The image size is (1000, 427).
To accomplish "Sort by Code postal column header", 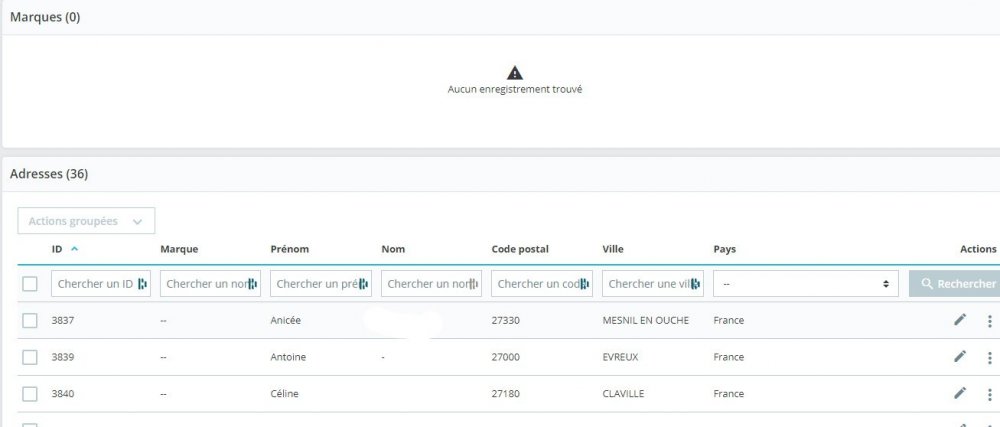I will click(520, 249).
